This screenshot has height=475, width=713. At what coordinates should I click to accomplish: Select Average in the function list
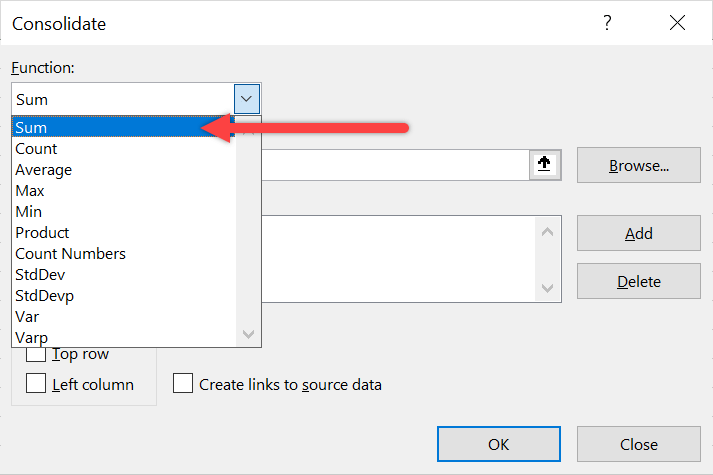124,170
